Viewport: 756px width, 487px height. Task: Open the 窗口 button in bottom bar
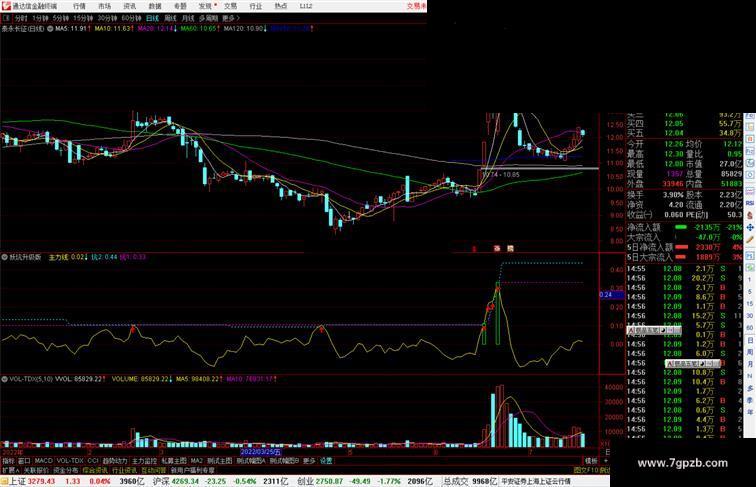24,461
